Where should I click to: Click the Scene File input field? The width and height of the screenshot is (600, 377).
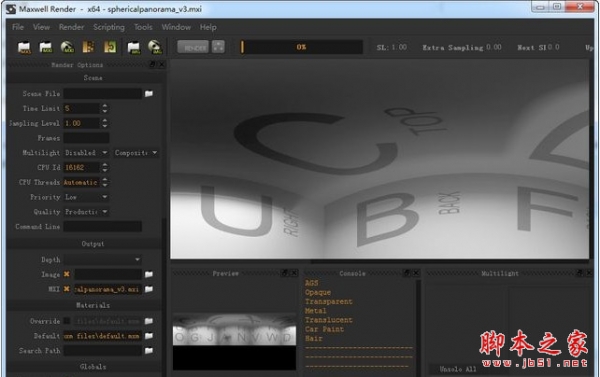click(103, 93)
